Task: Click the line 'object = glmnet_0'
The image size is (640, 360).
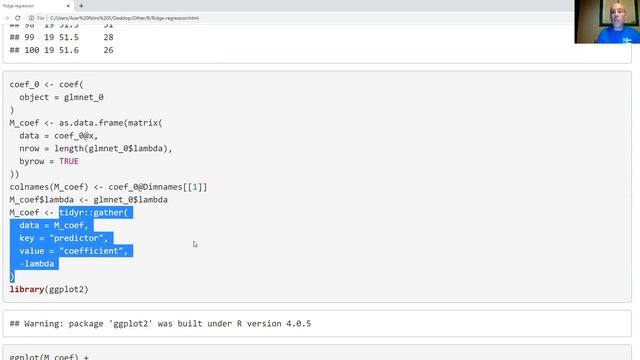Action: tap(61, 97)
